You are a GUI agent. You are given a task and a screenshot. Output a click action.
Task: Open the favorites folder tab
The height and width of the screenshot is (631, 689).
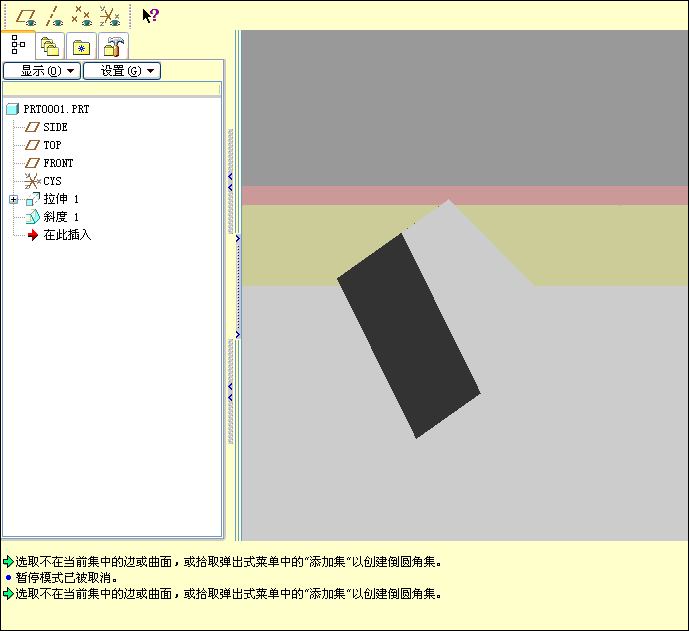pyautogui.click(x=81, y=46)
